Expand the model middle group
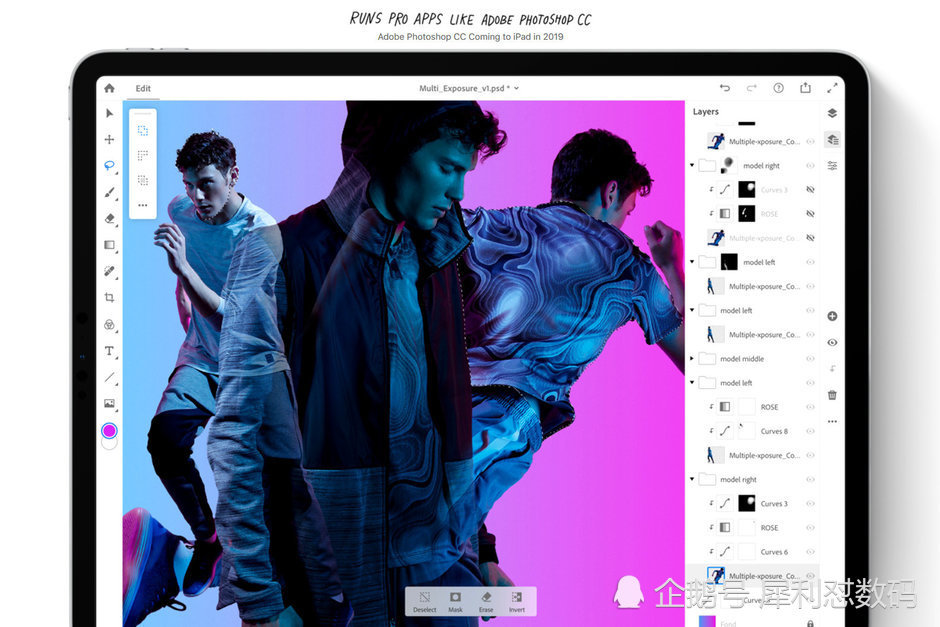The height and width of the screenshot is (627, 940). [692, 358]
